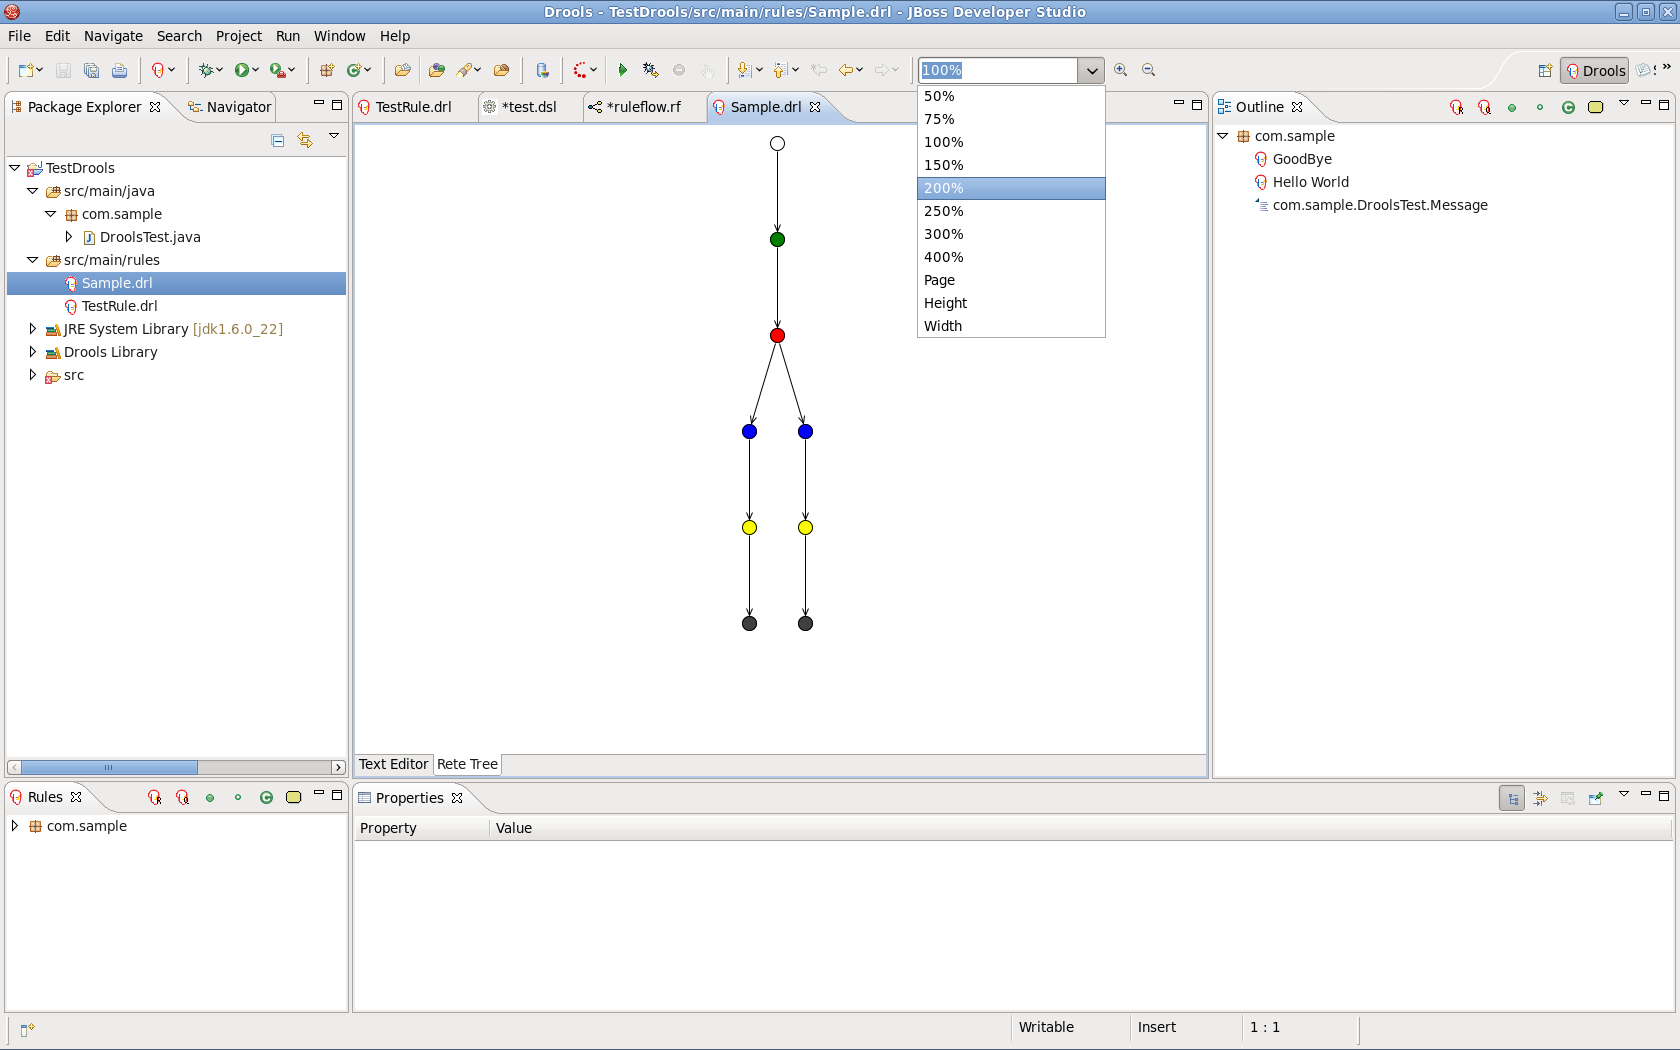Image resolution: width=1680 pixels, height=1050 pixels.
Task: Click the Print toolbar icon
Action: pos(119,70)
